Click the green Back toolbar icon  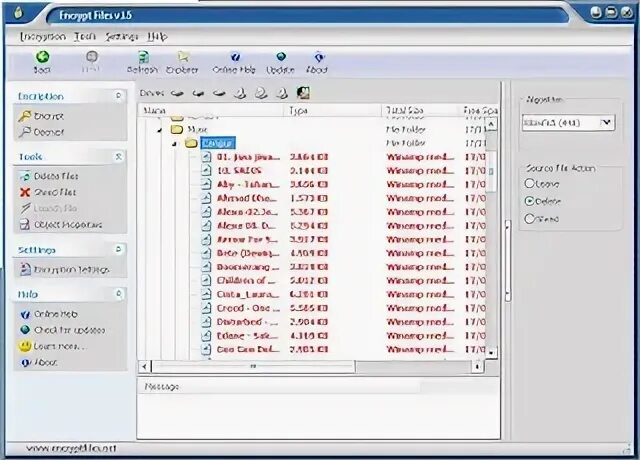pyautogui.click(x=42, y=57)
